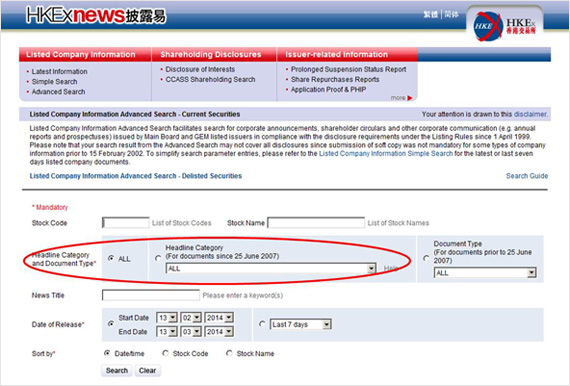The width and height of the screenshot is (570, 386).
Task: Select the Last 7 days radio button
Action: 262,323
